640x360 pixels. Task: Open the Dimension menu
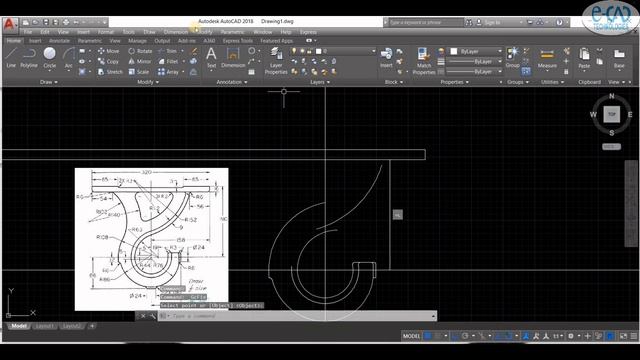click(x=176, y=32)
